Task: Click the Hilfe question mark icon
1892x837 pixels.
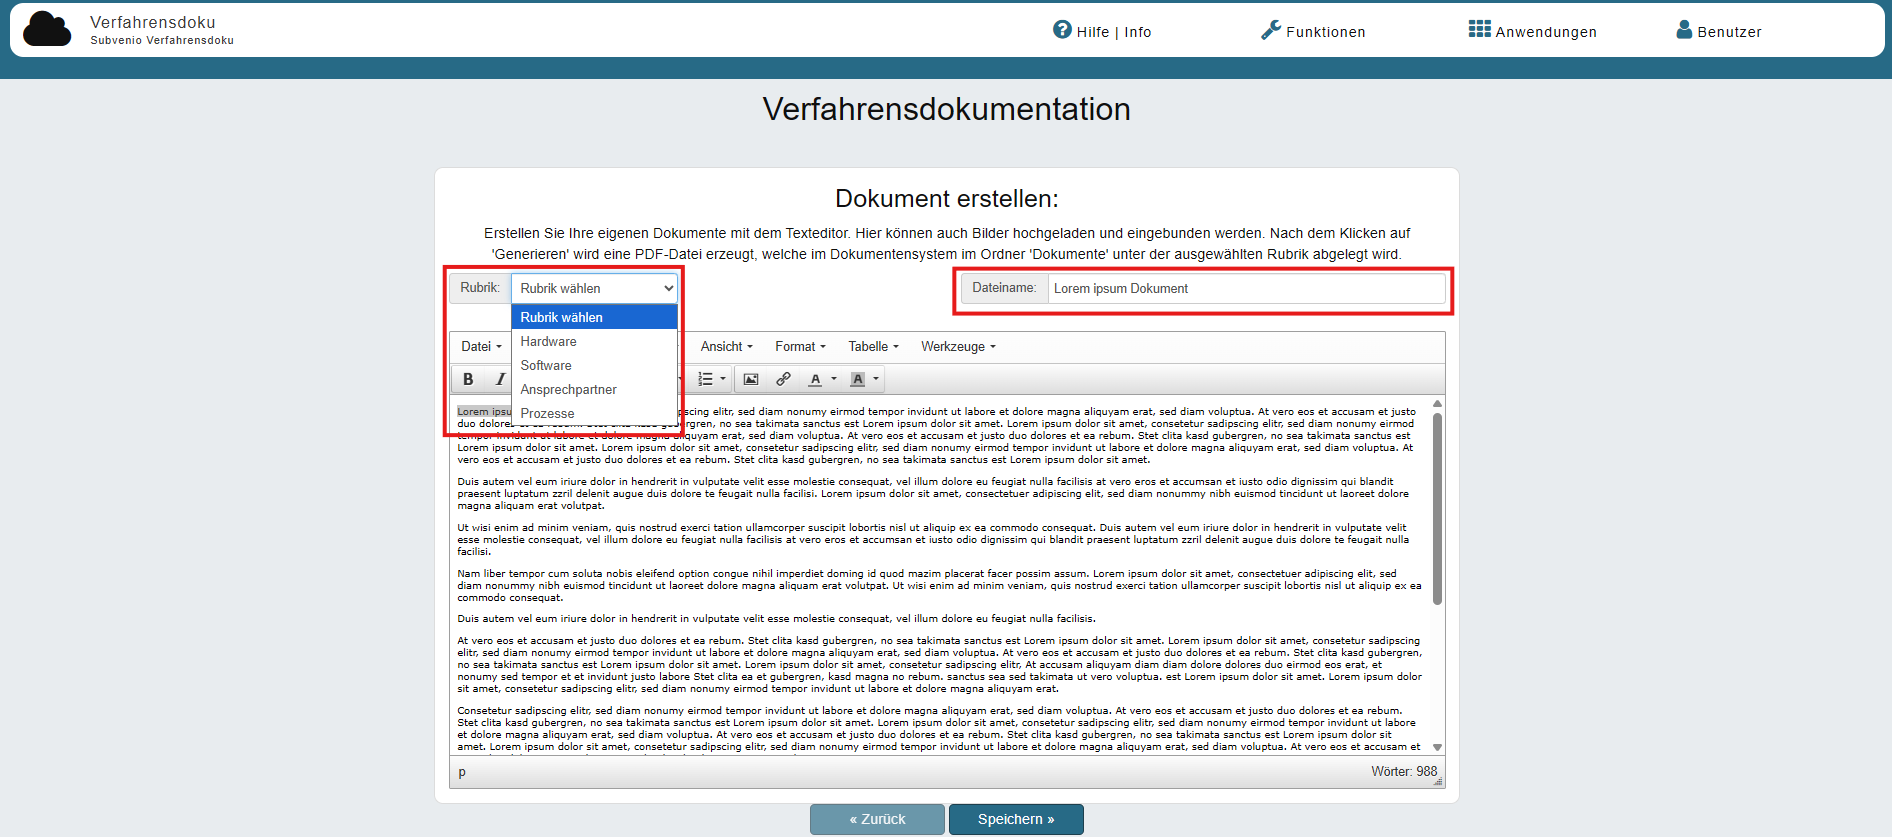Action: (x=1062, y=30)
